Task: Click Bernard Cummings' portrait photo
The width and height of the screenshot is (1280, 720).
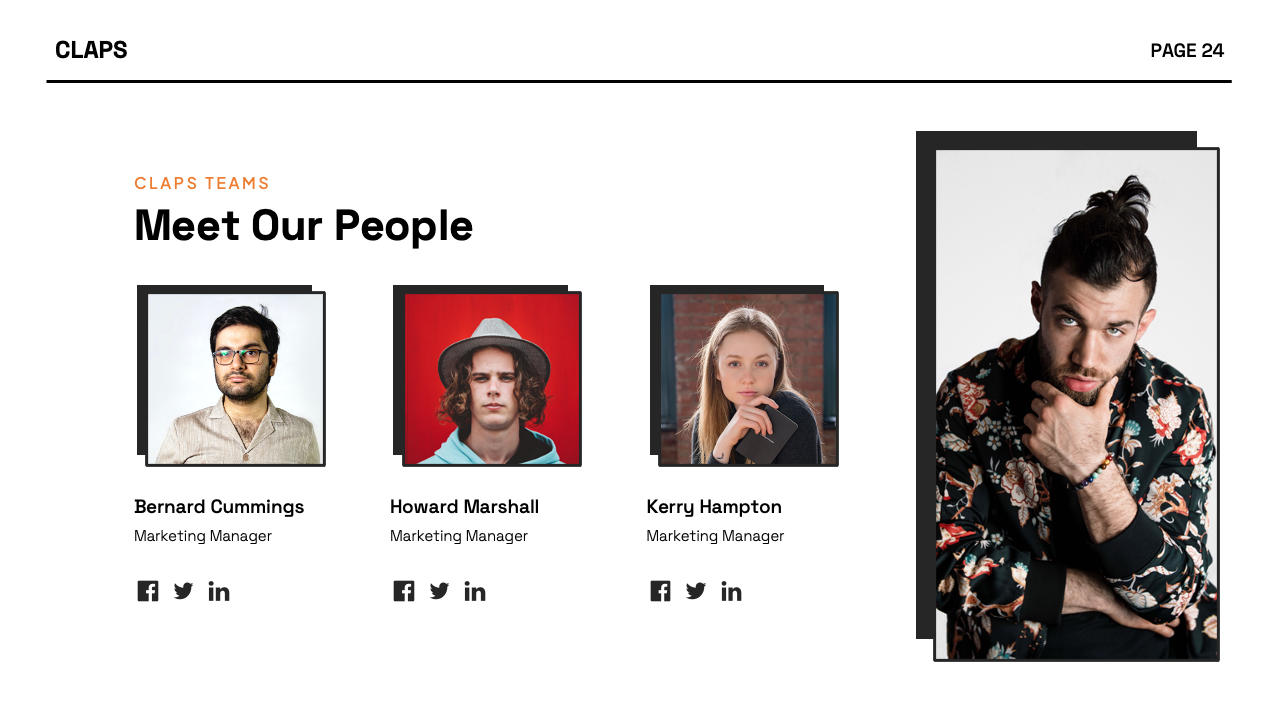Action: [x=236, y=379]
